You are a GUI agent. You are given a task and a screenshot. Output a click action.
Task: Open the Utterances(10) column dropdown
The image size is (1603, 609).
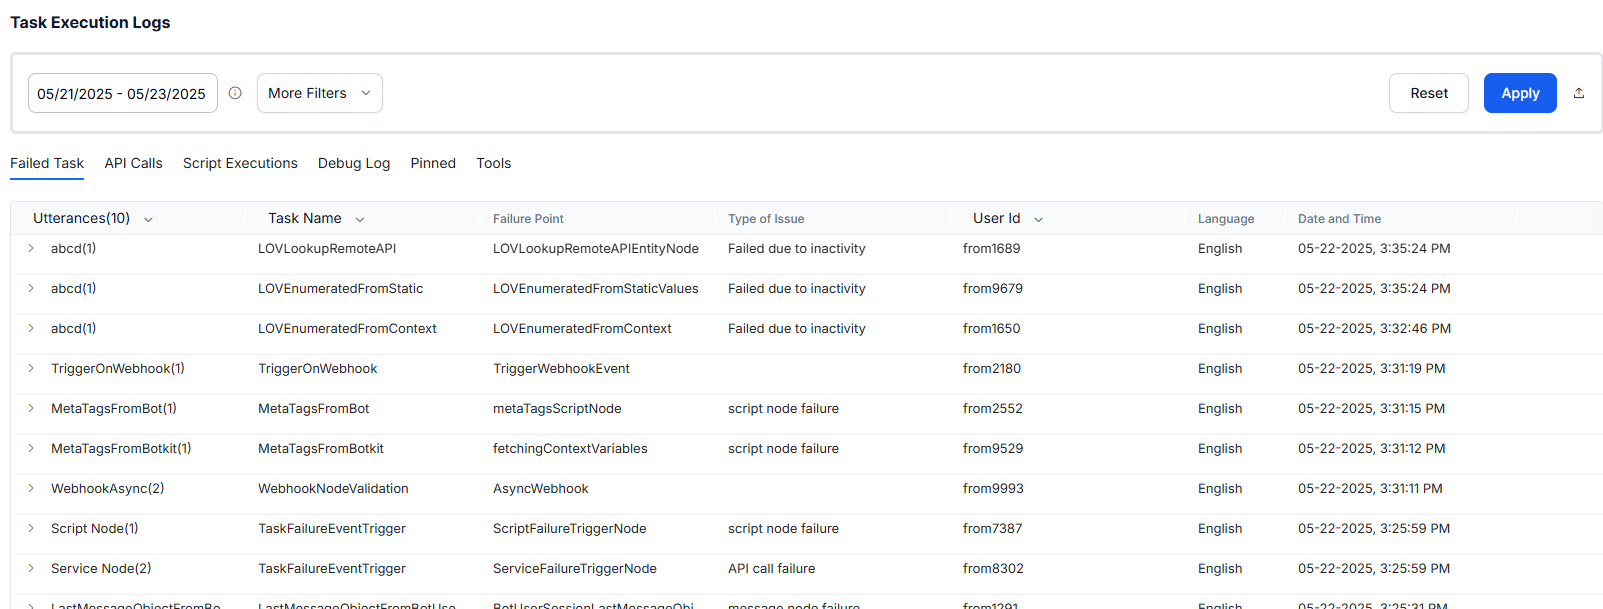point(148,219)
